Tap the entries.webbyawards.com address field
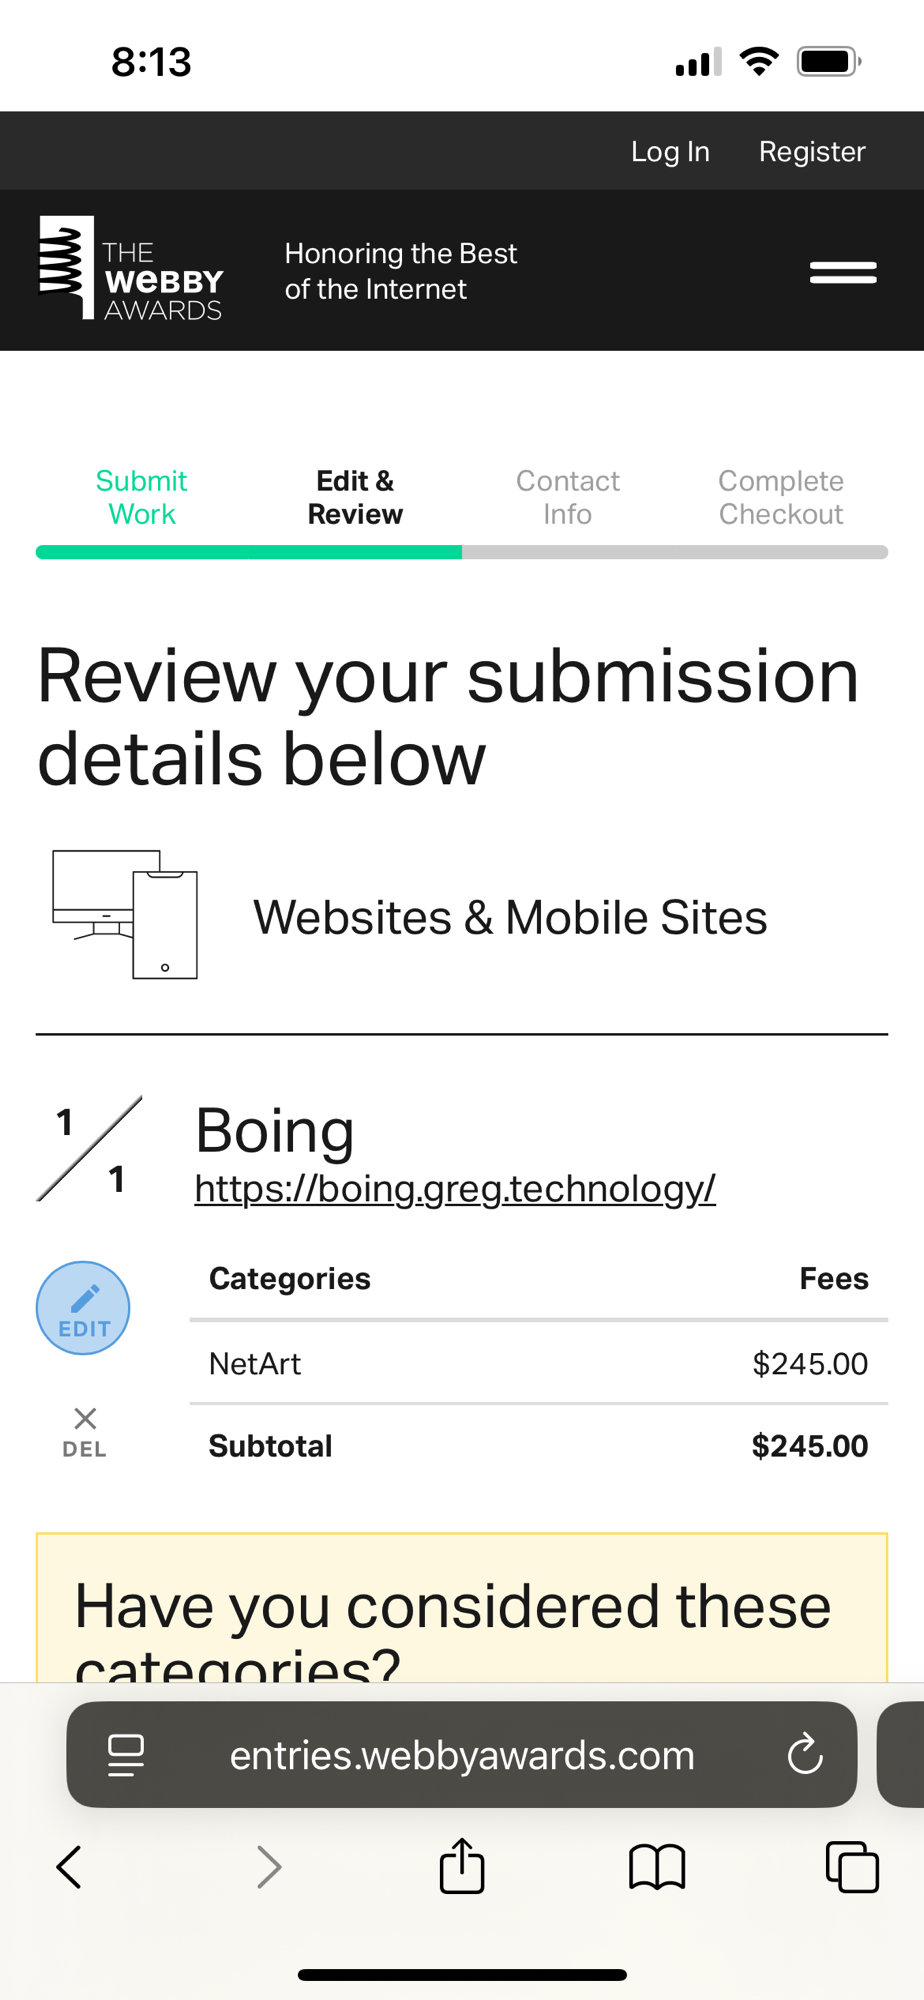Screen dimensions: 924x2000 coord(461,1755)
